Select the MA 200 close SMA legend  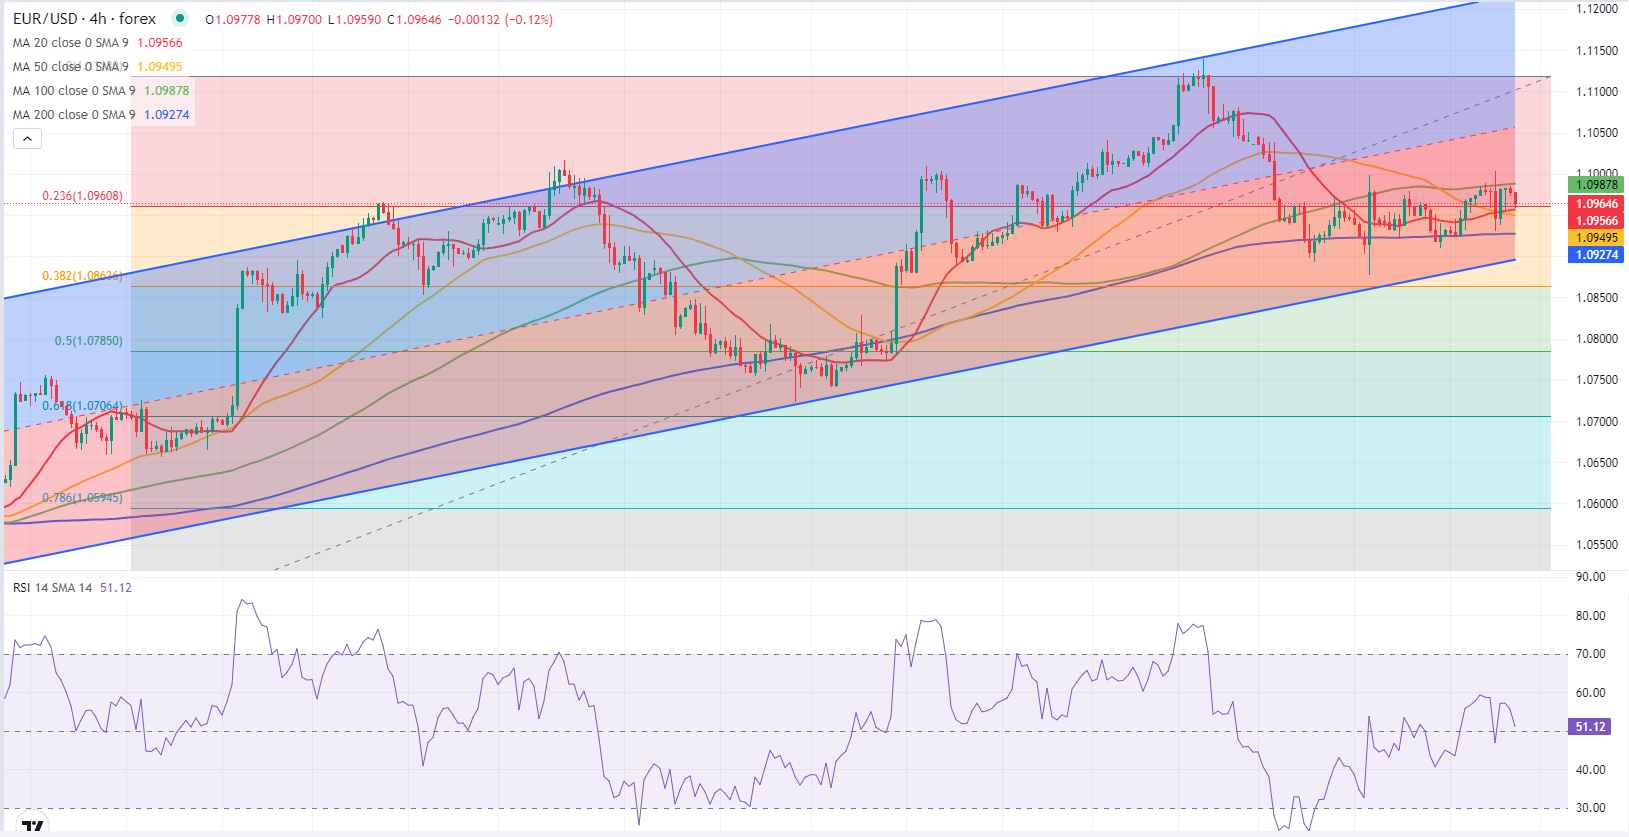(74, 115)
